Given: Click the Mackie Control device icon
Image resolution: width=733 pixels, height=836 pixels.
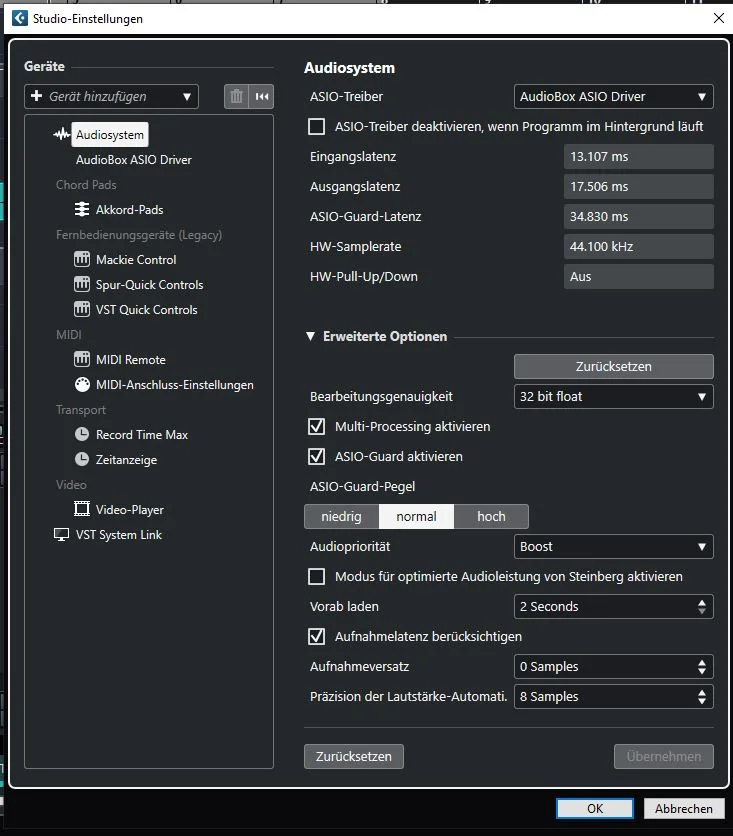Looking at the screenshot, I should pyautogui.click(x=82, y=260).
